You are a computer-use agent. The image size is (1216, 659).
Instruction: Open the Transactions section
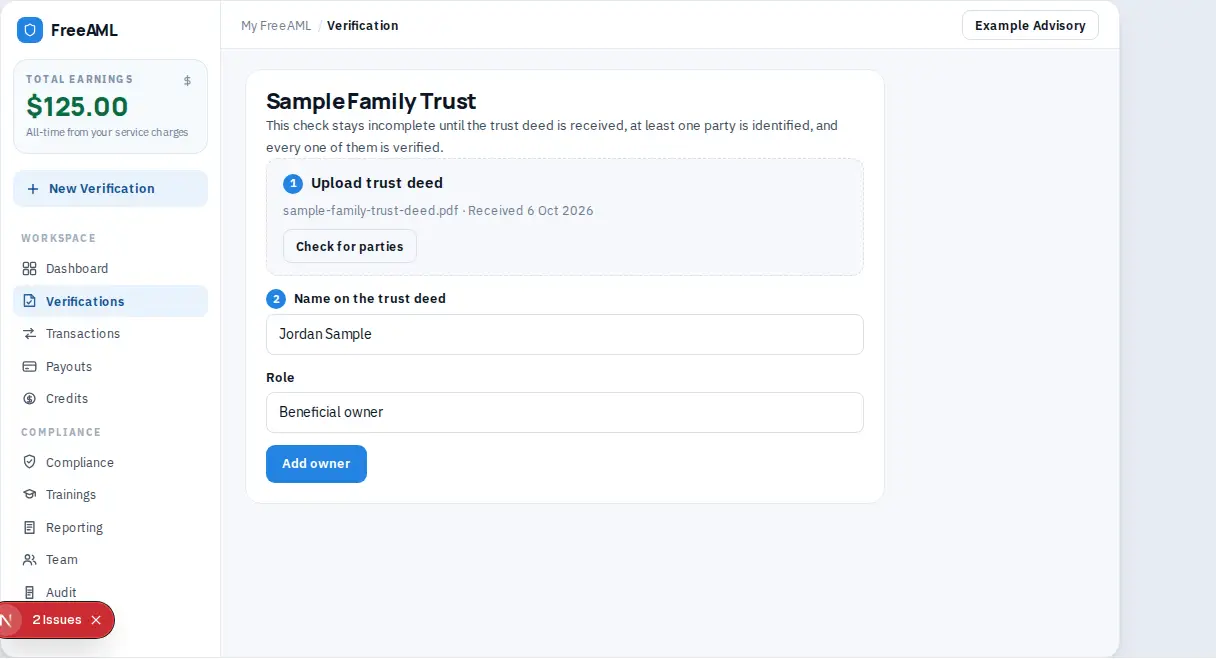pyautogui.click(x=110, y=334)
